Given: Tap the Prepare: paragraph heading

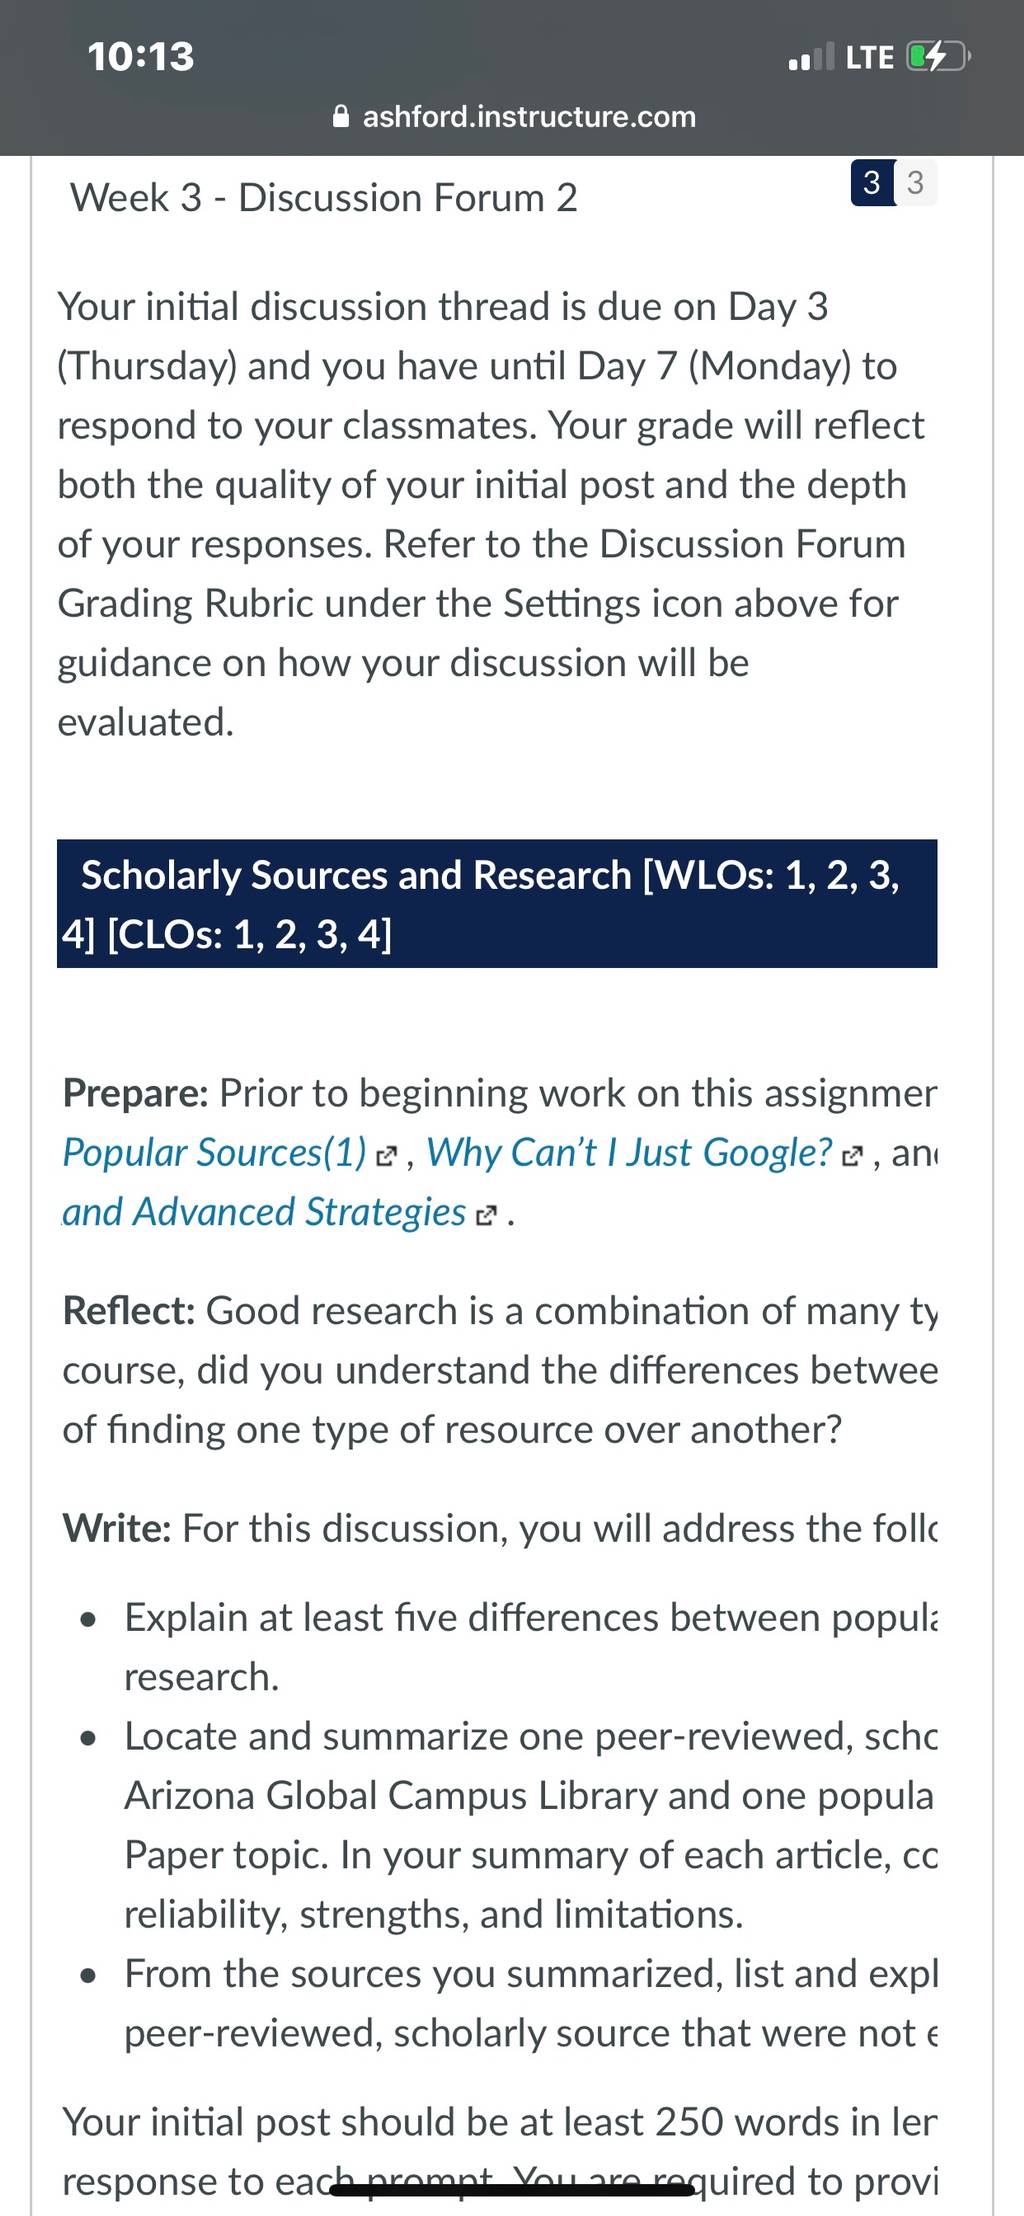Looking at the screenshot, I should tap(135, 1093).
